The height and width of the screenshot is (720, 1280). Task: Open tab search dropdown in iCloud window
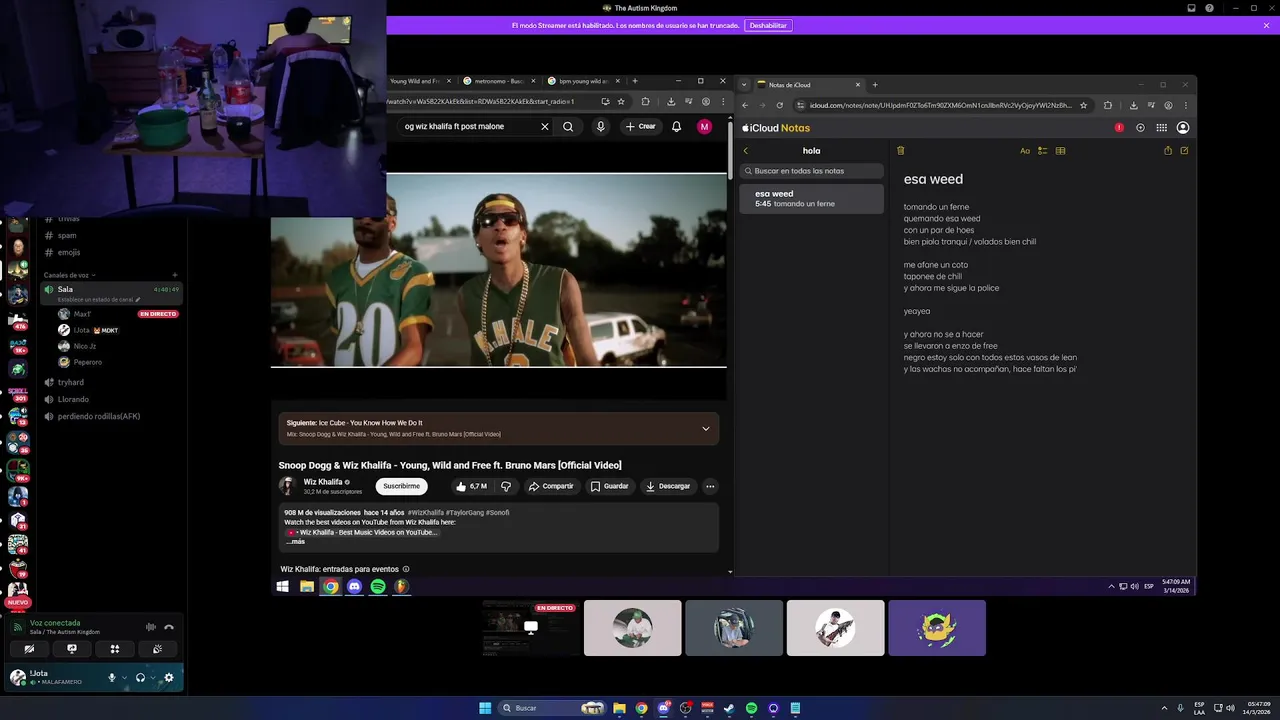[744, 85]
